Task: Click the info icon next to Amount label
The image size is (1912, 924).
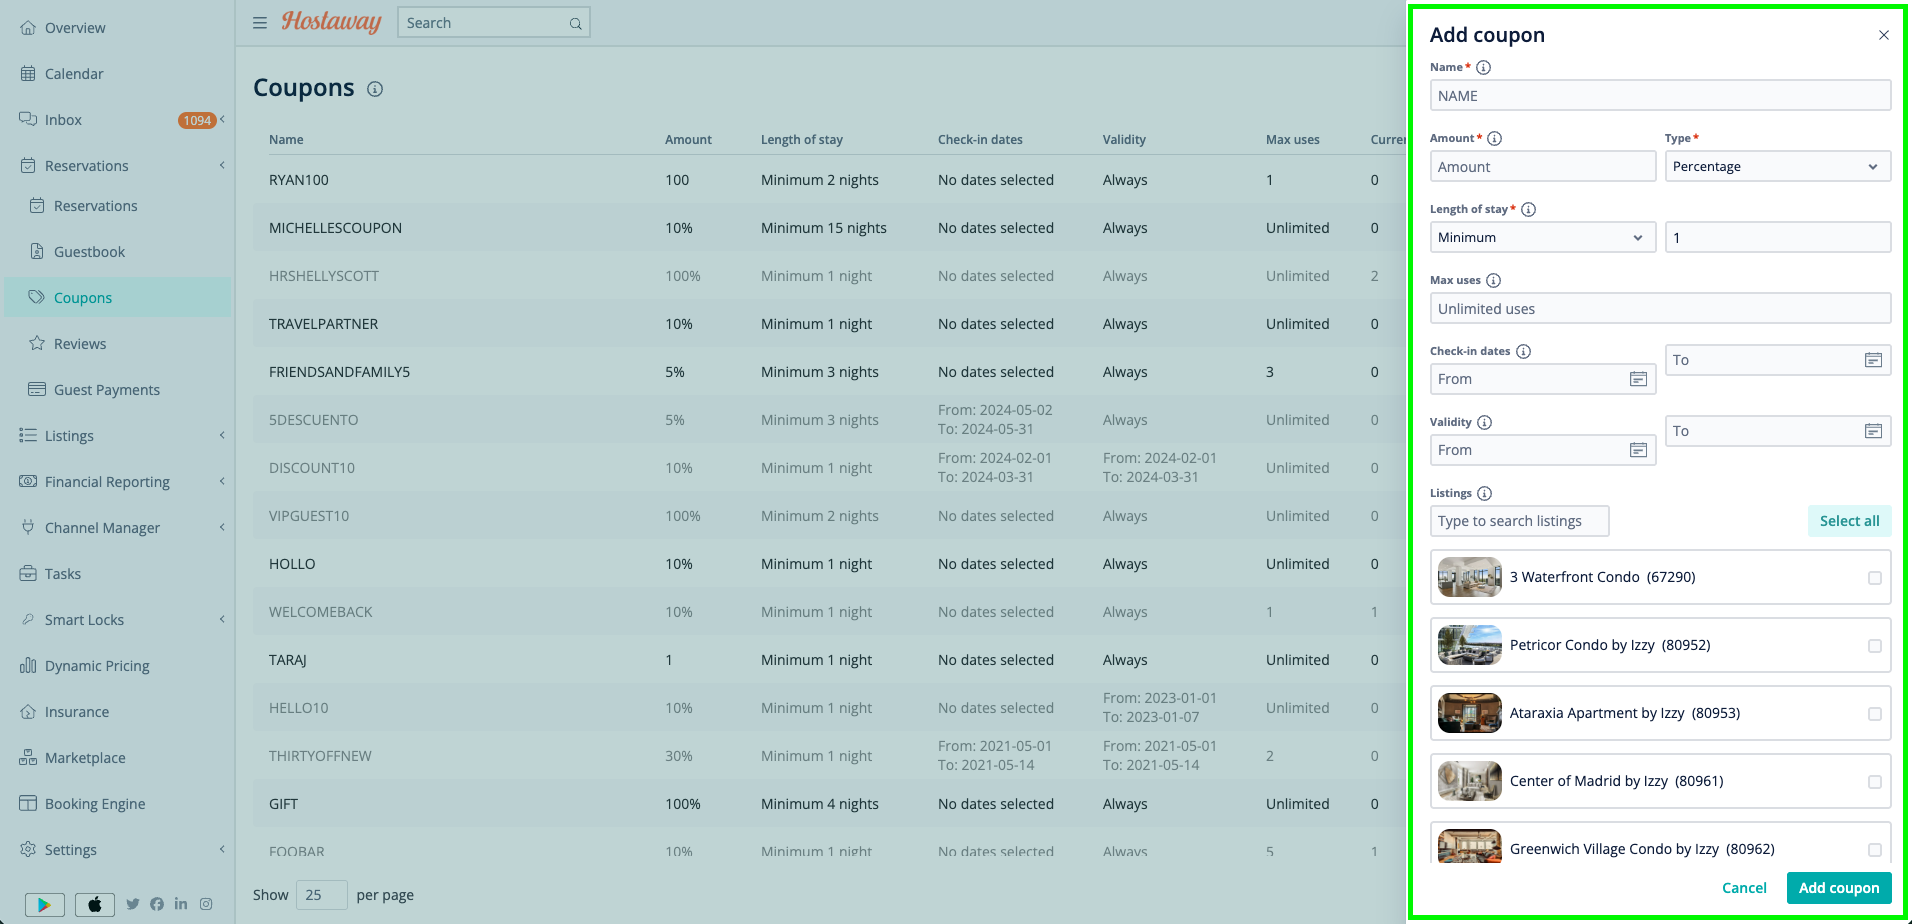Action: 1495,139
